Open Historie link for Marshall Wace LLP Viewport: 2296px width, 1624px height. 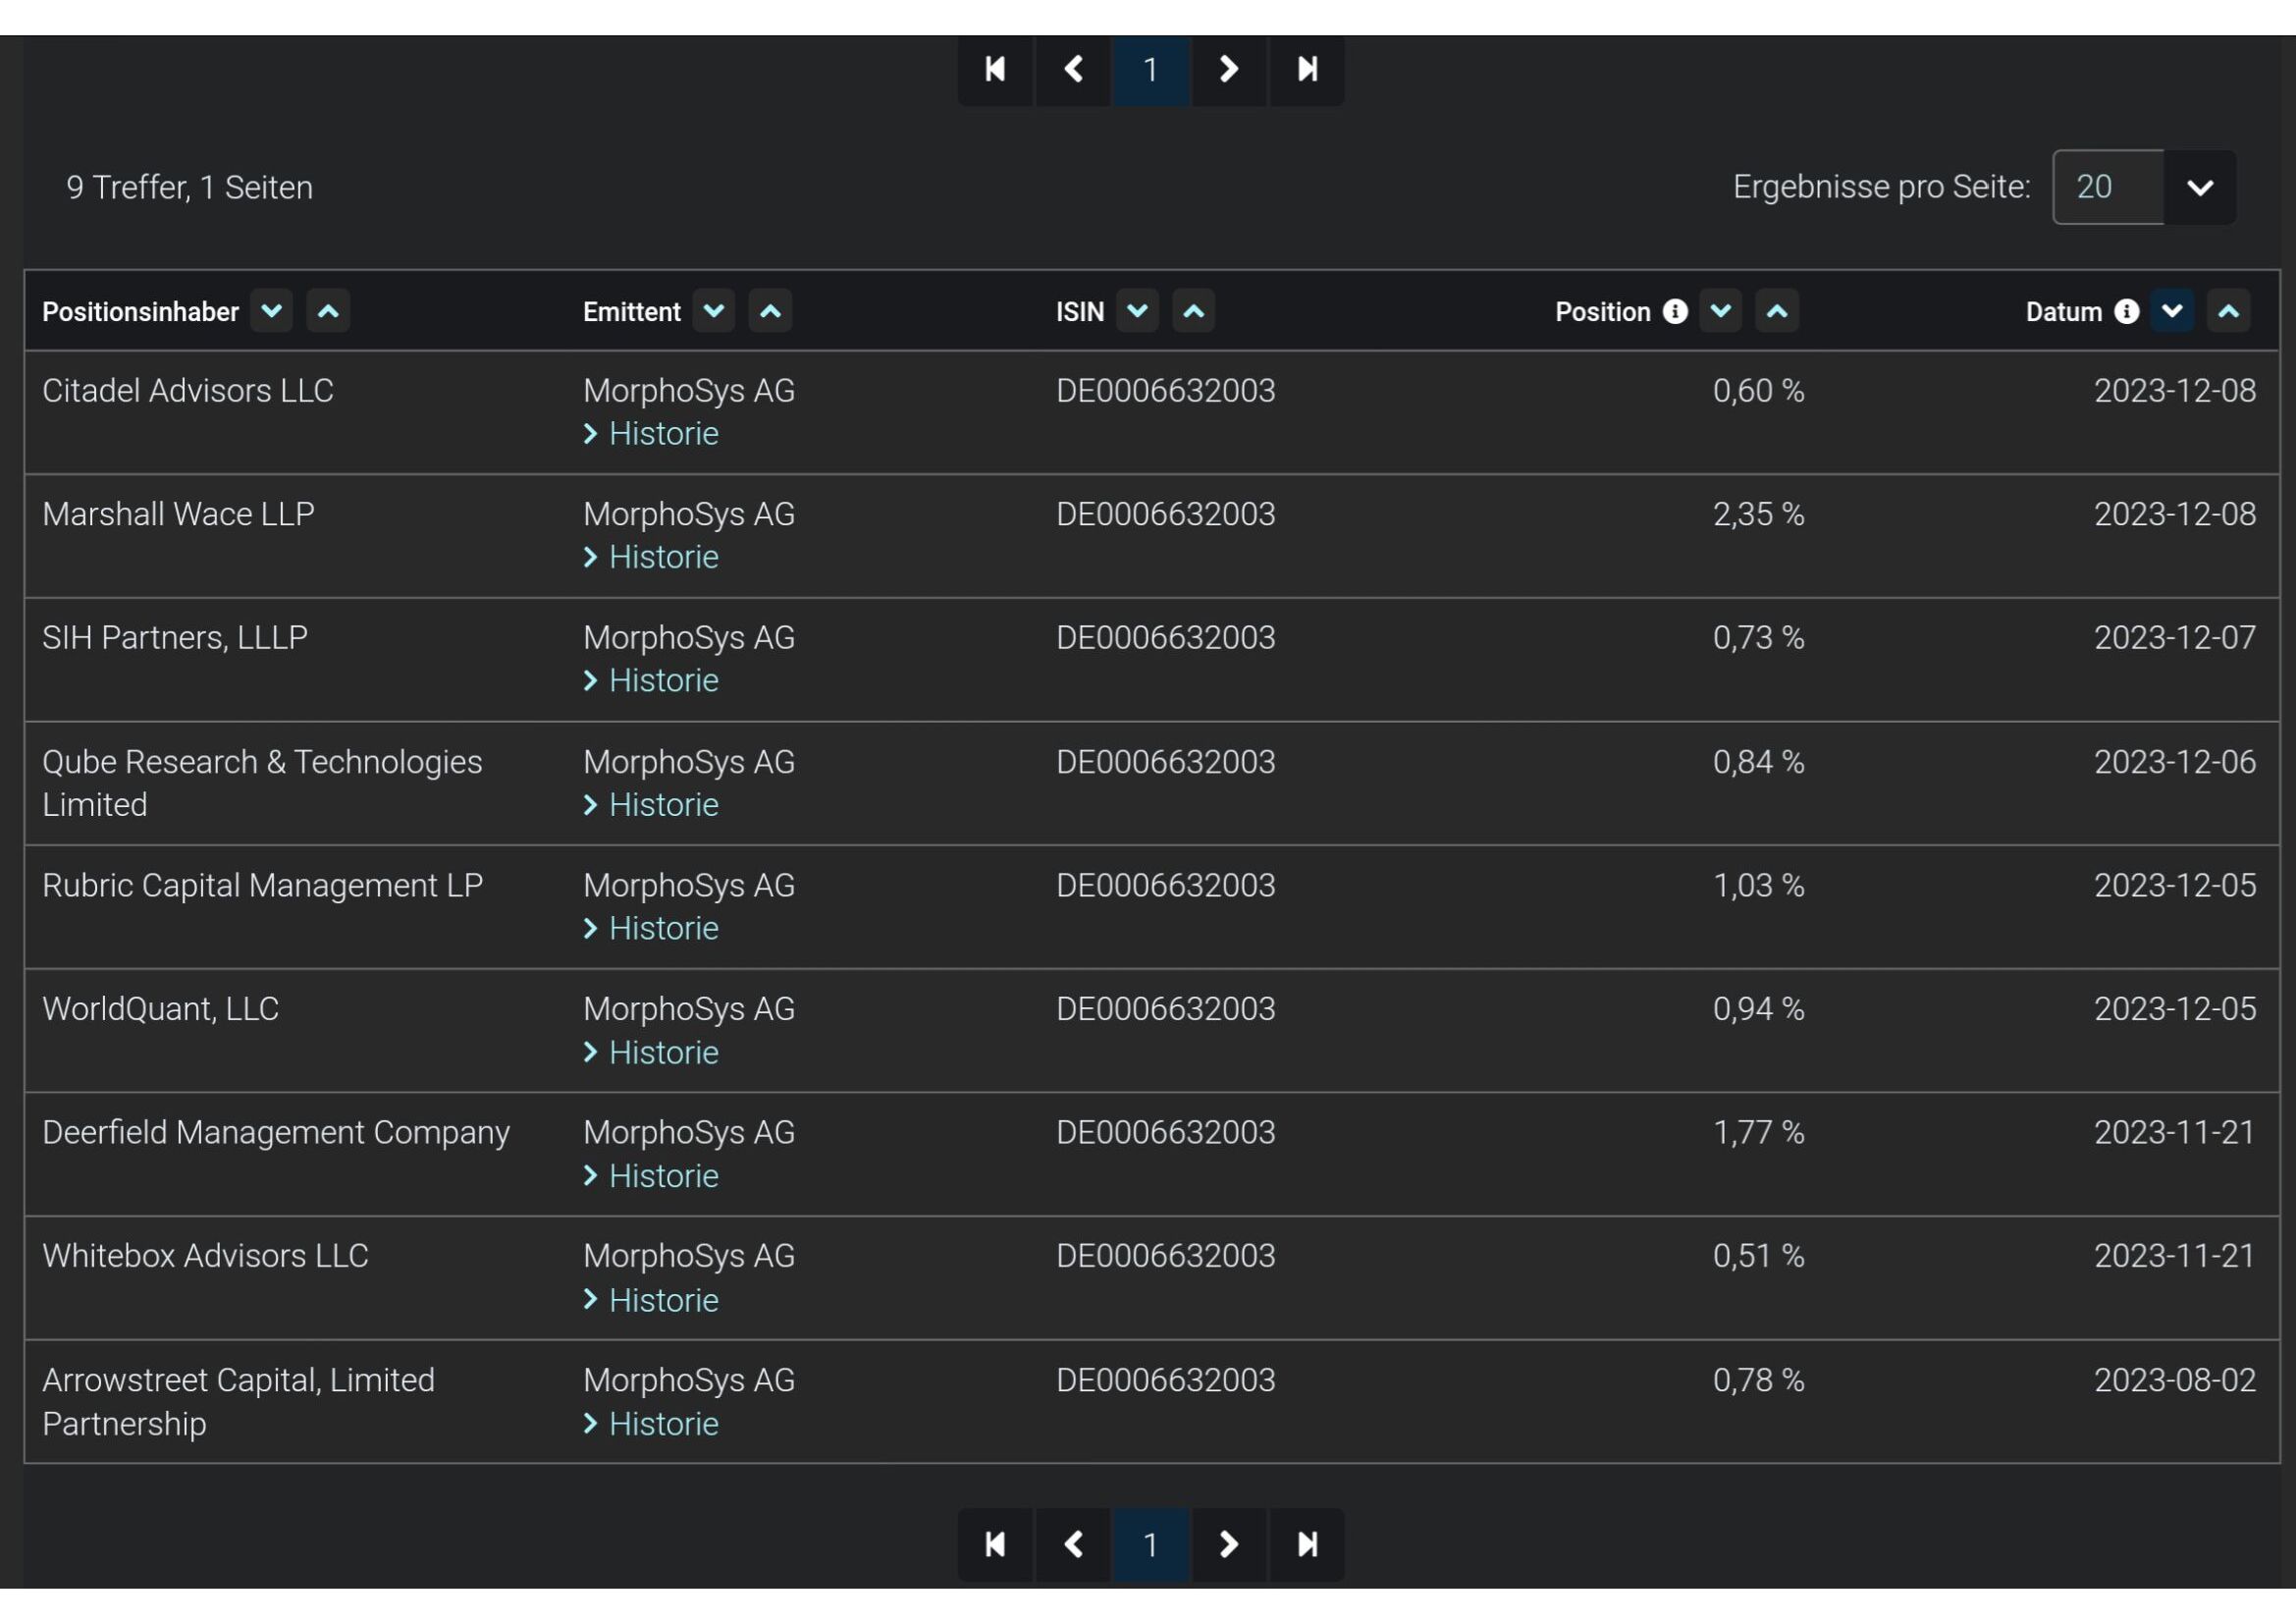(x=662, y=557)
